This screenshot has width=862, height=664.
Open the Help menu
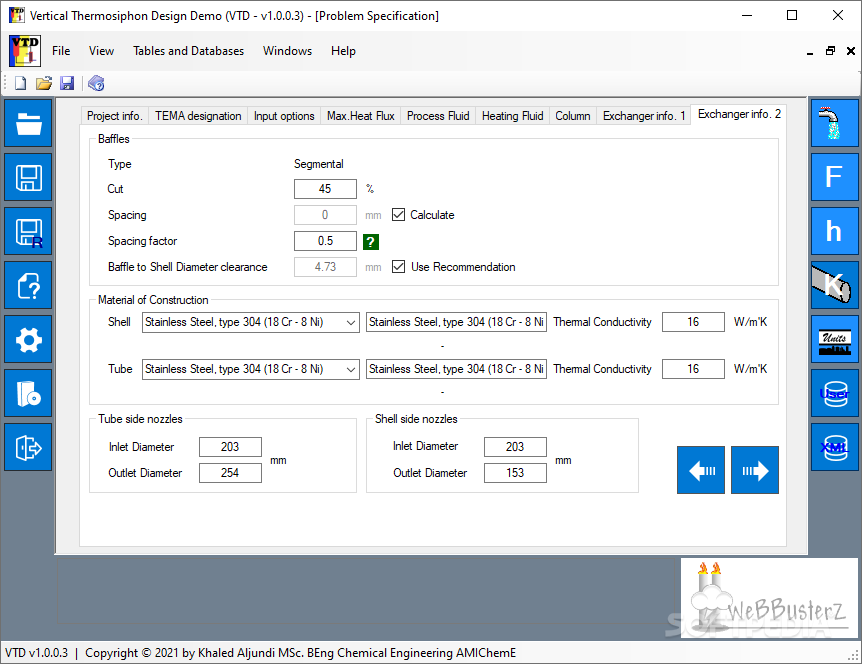pos(344,51)
